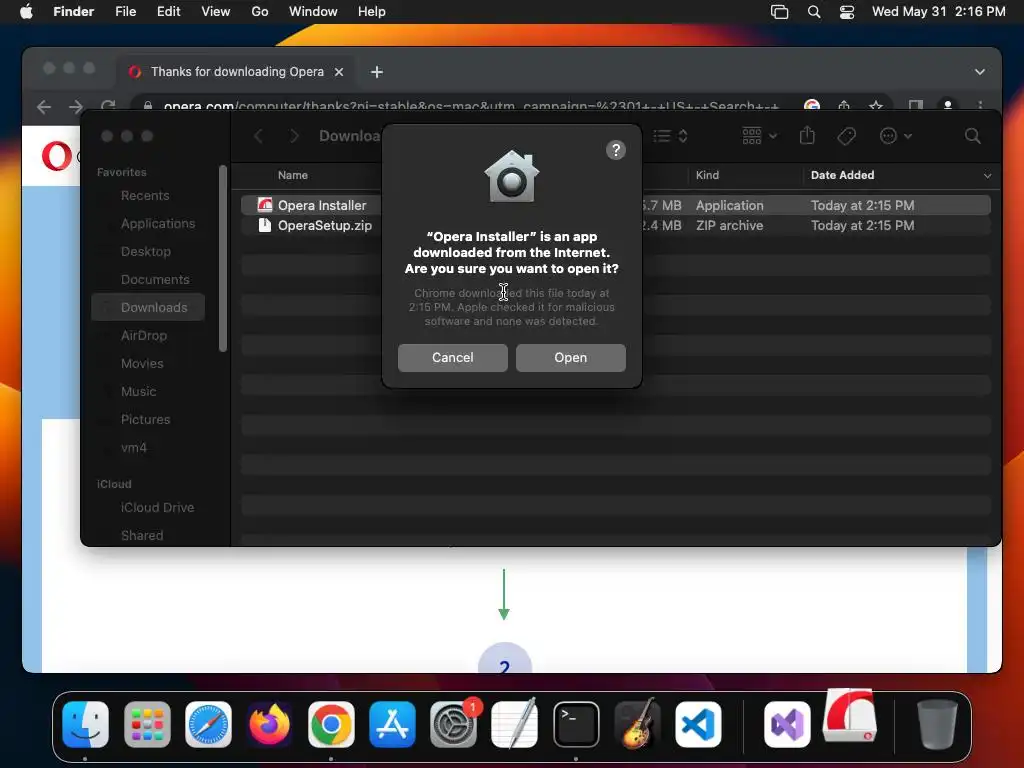The width and height of the screenshot is (1024, 768).
Task: Open the Apple menu
Action: [x=26, y=12]
